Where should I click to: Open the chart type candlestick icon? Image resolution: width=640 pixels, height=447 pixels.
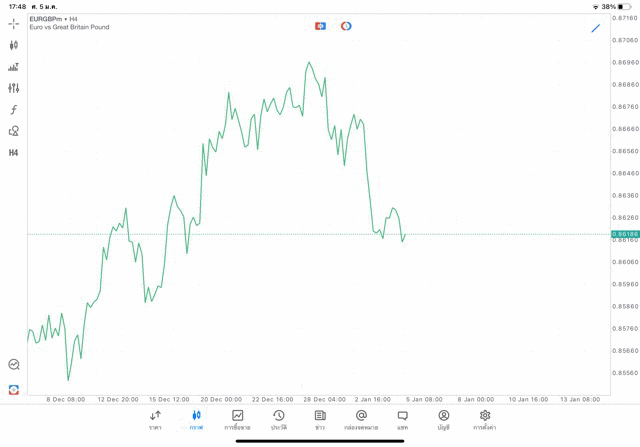(x=13, y=45)
